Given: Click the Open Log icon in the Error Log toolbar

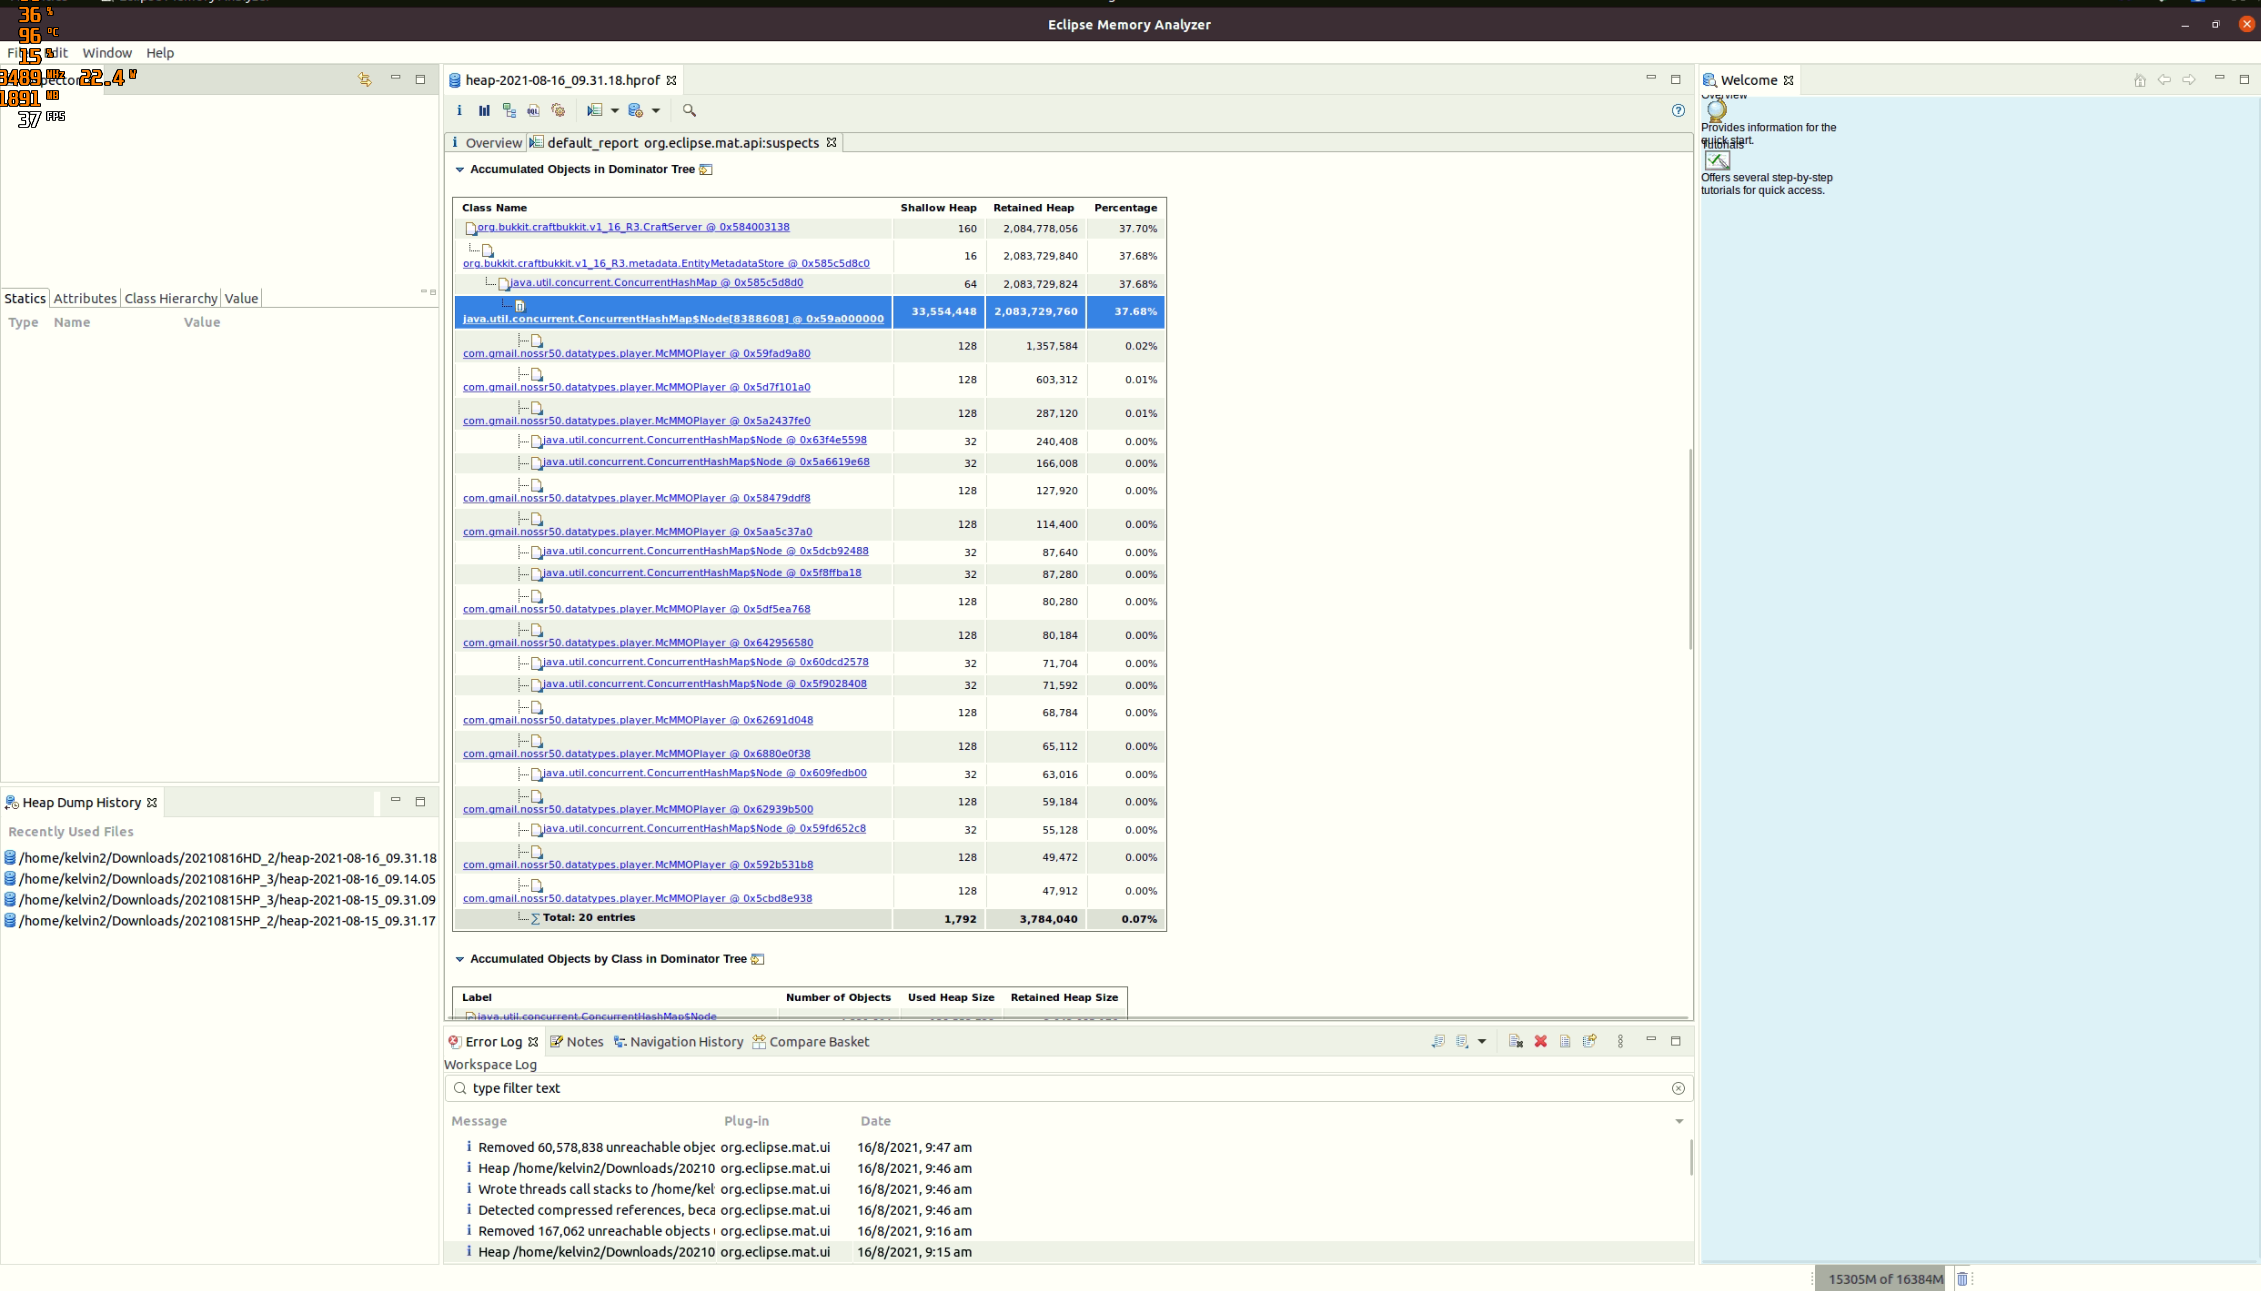Looking at the screenshot, I should click(1565, 1041).
